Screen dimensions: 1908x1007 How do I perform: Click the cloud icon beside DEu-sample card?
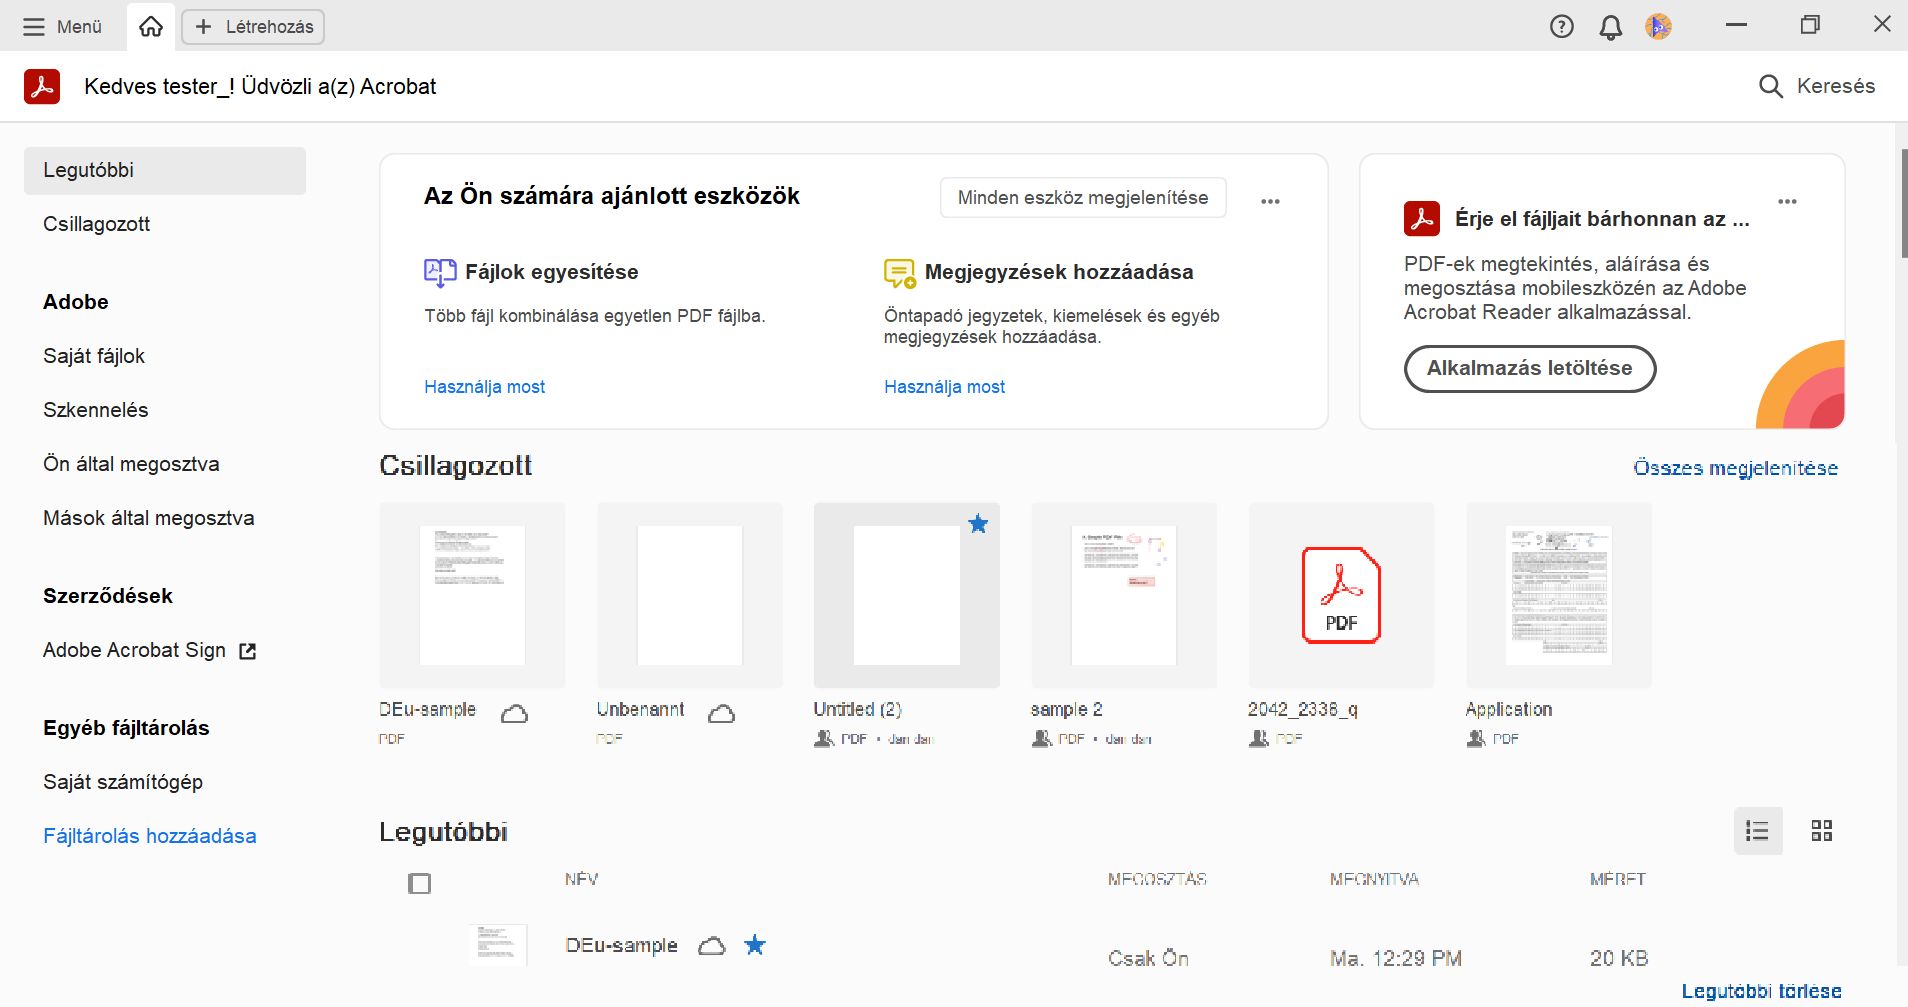point(514,713)
